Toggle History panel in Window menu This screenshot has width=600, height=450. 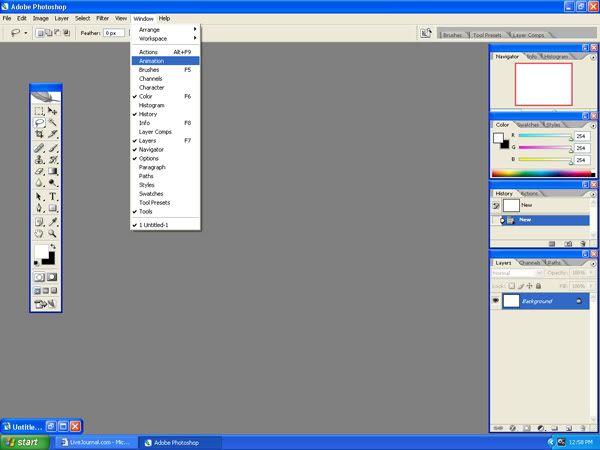(x=166, y=114)
